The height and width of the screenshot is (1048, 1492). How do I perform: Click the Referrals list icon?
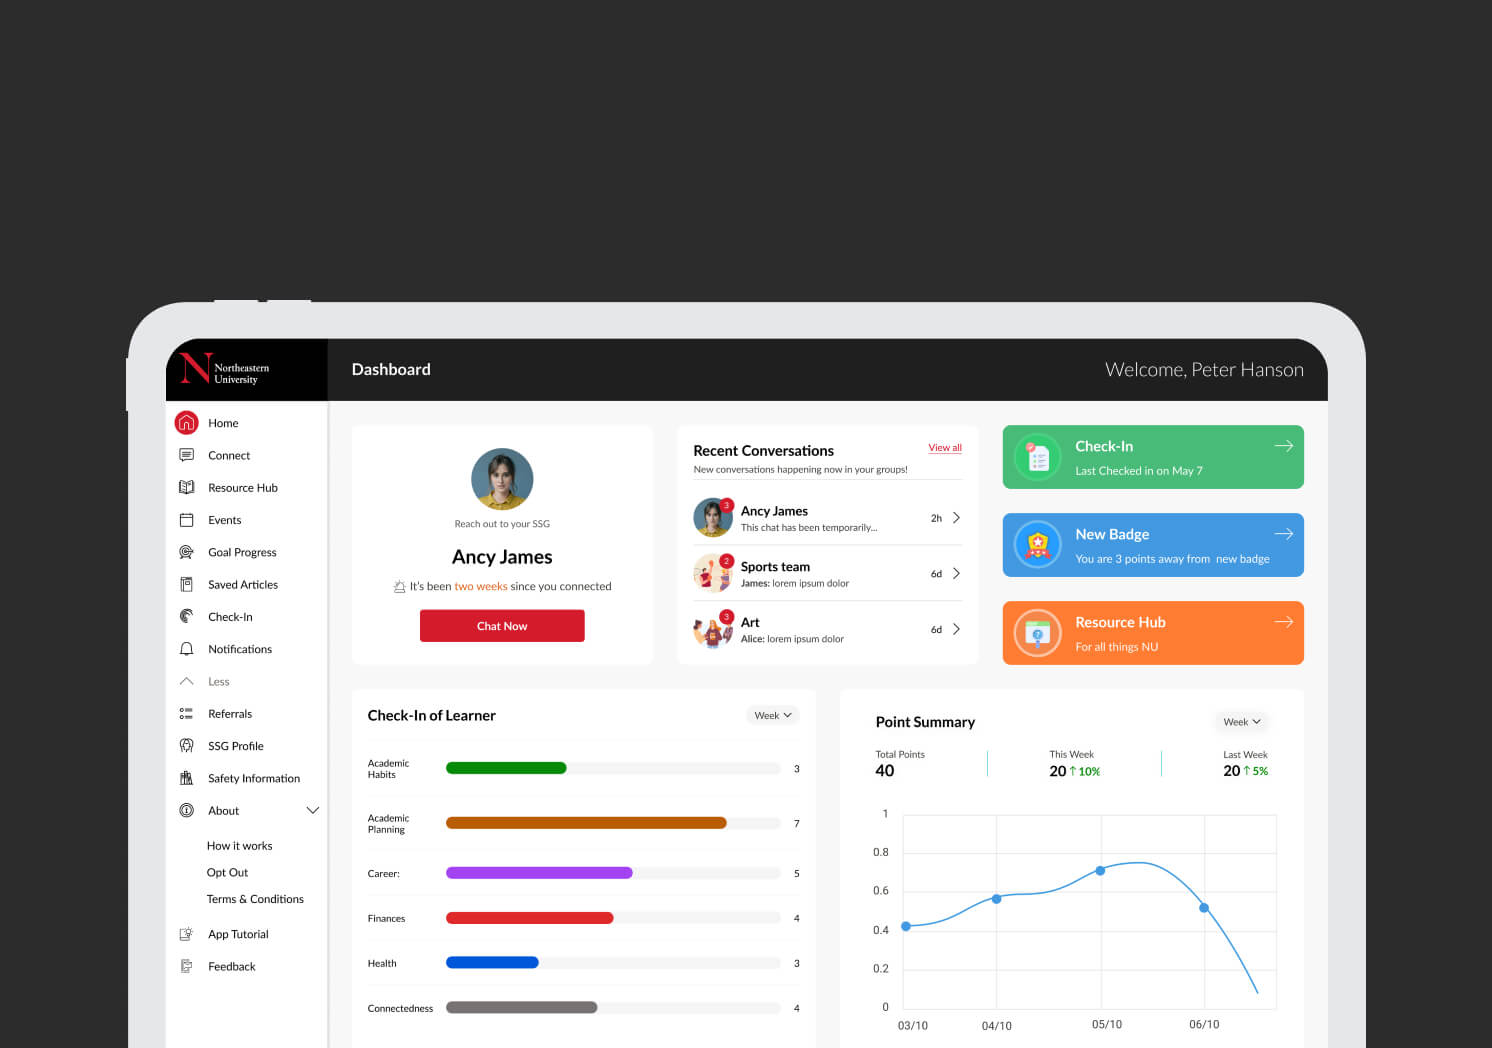pos(186,713)
